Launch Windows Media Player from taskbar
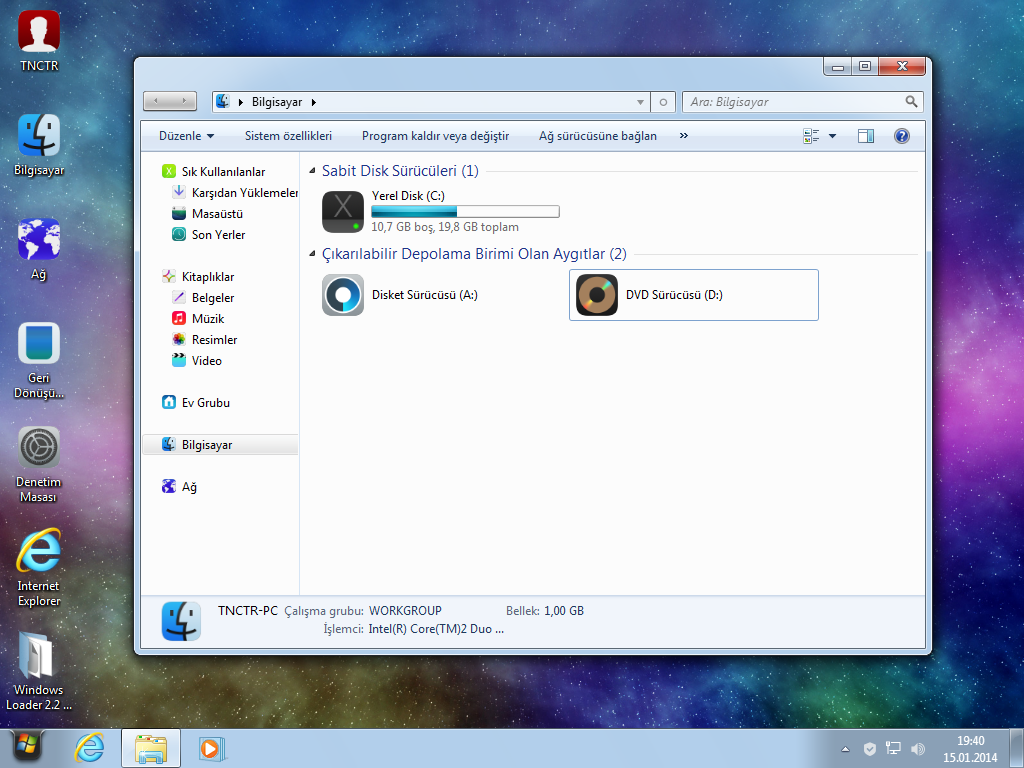This screenshot has height=768, width=1024. pyautogui.click(x=212, y=748)
